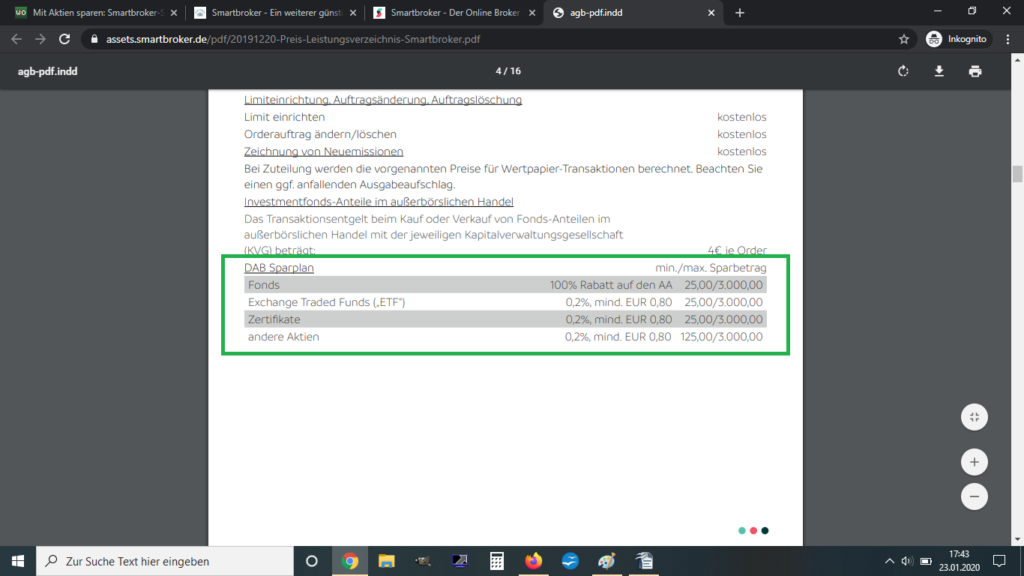Close the agb-pdf.indd tab
Image resolution: width=1024 pixels, height=576 pixels.
711,12
